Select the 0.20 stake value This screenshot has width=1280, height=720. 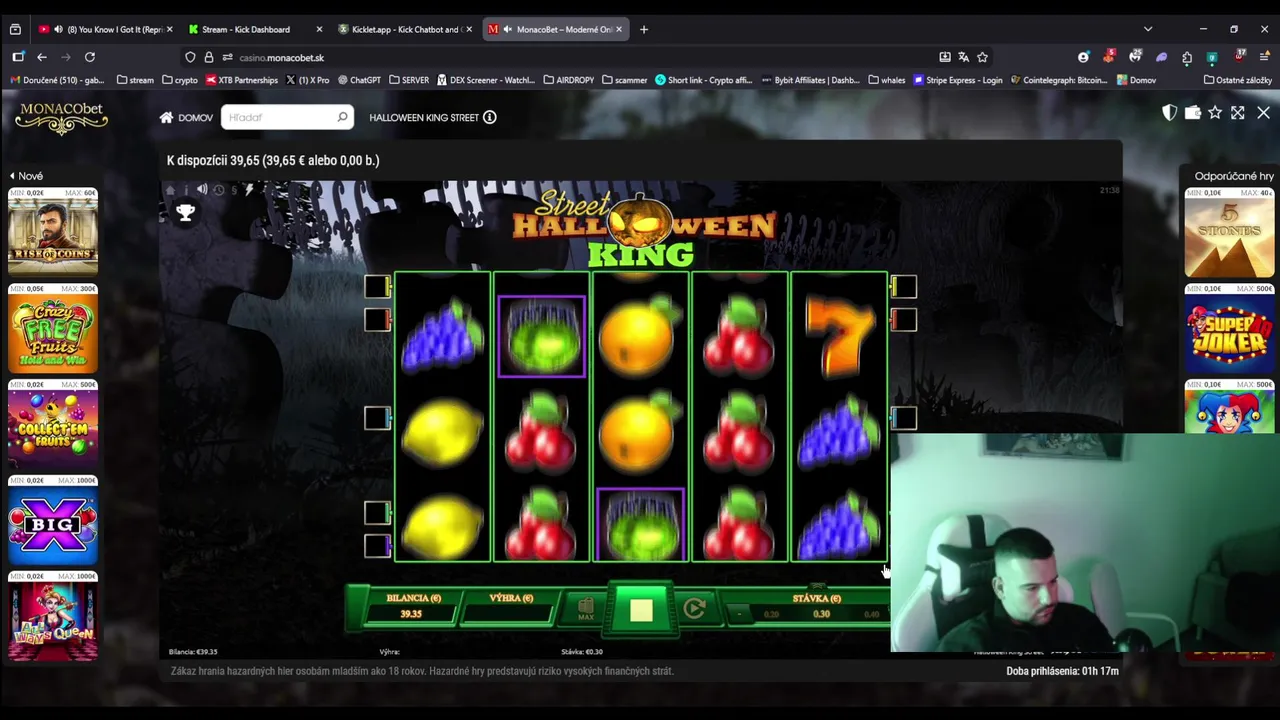[771, 614]
